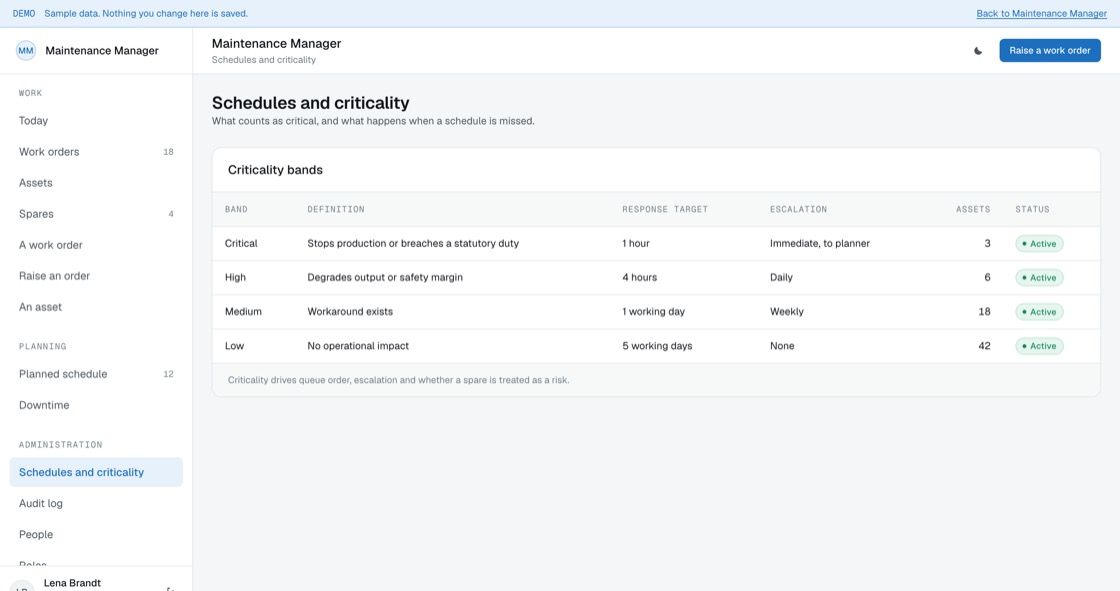Click the '1 hour' response target
This screenshot has height=591, width=1120.
[x=636, y=244]
